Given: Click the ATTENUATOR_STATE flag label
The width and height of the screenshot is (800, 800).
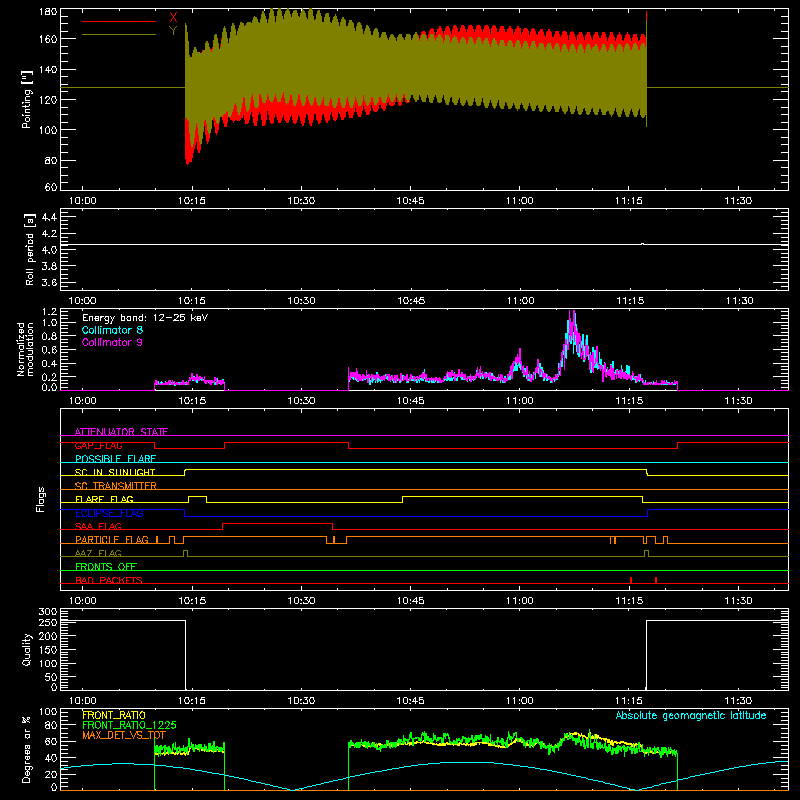Looking at the screenshot, I should tap(121, 432).
